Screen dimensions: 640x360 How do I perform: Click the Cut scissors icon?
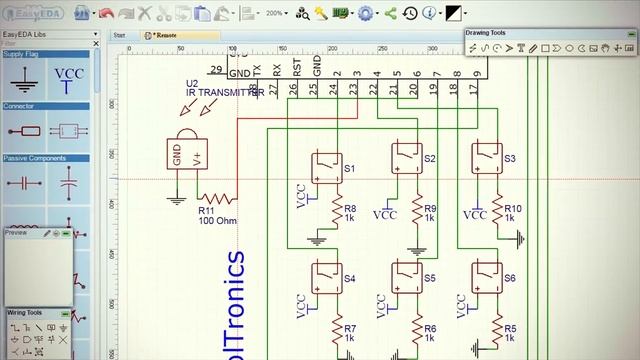click(x=164, y=13)
